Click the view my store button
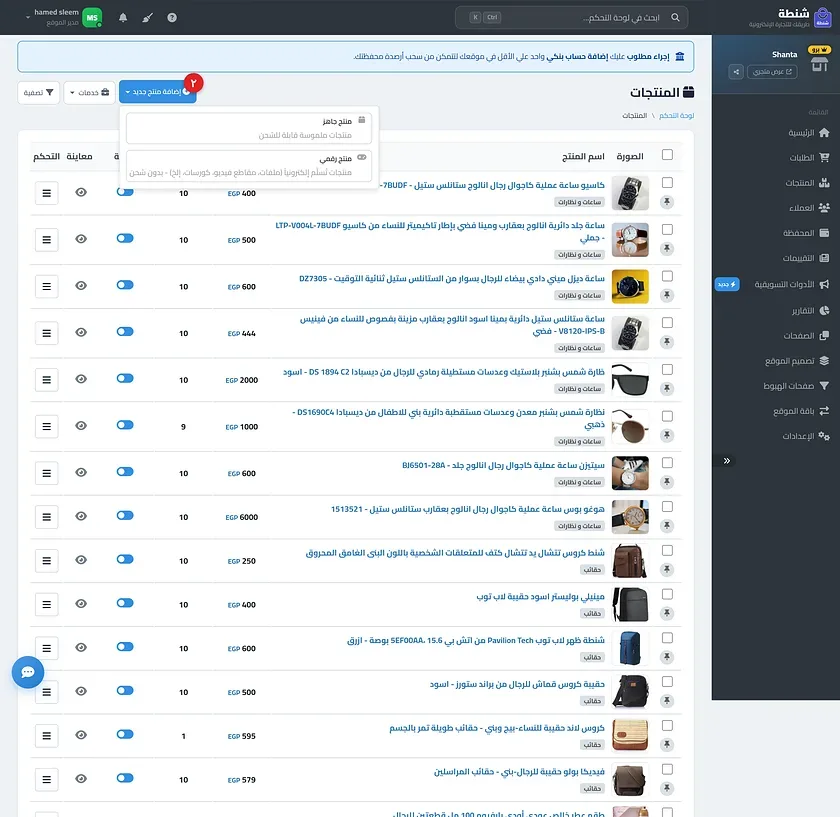The width and height of the screenshot is (840, 817). click(772, 72)
